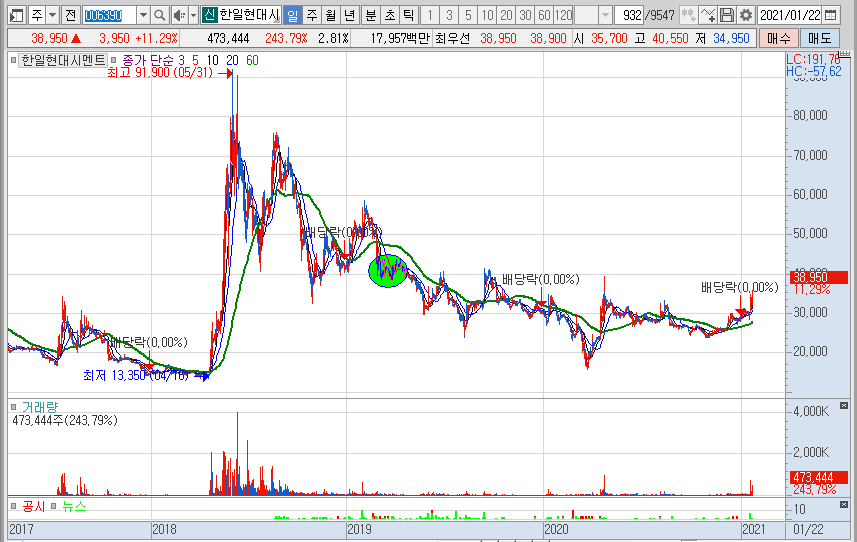Image resolution: width=857 pixels, height=542 pixels.
Task: Open chart settings gear icon
Action: 745,15
